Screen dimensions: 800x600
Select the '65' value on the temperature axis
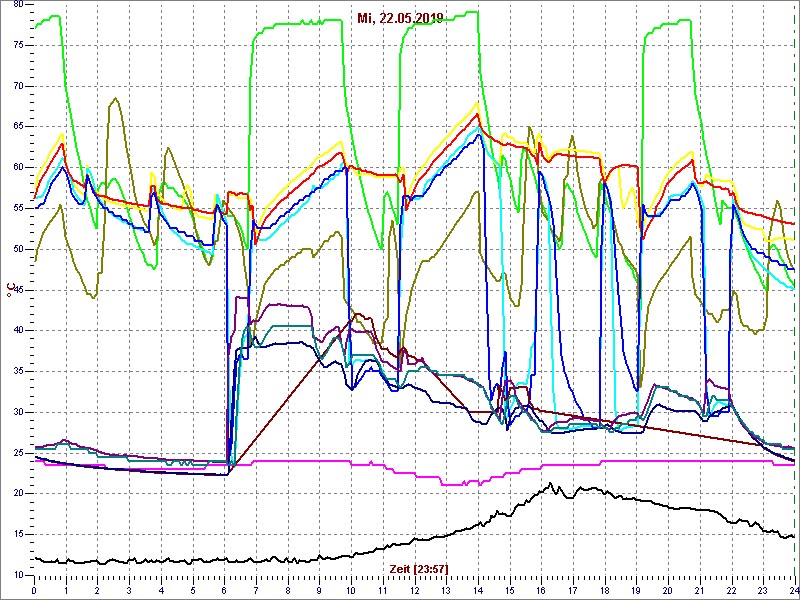click(18, 127)
